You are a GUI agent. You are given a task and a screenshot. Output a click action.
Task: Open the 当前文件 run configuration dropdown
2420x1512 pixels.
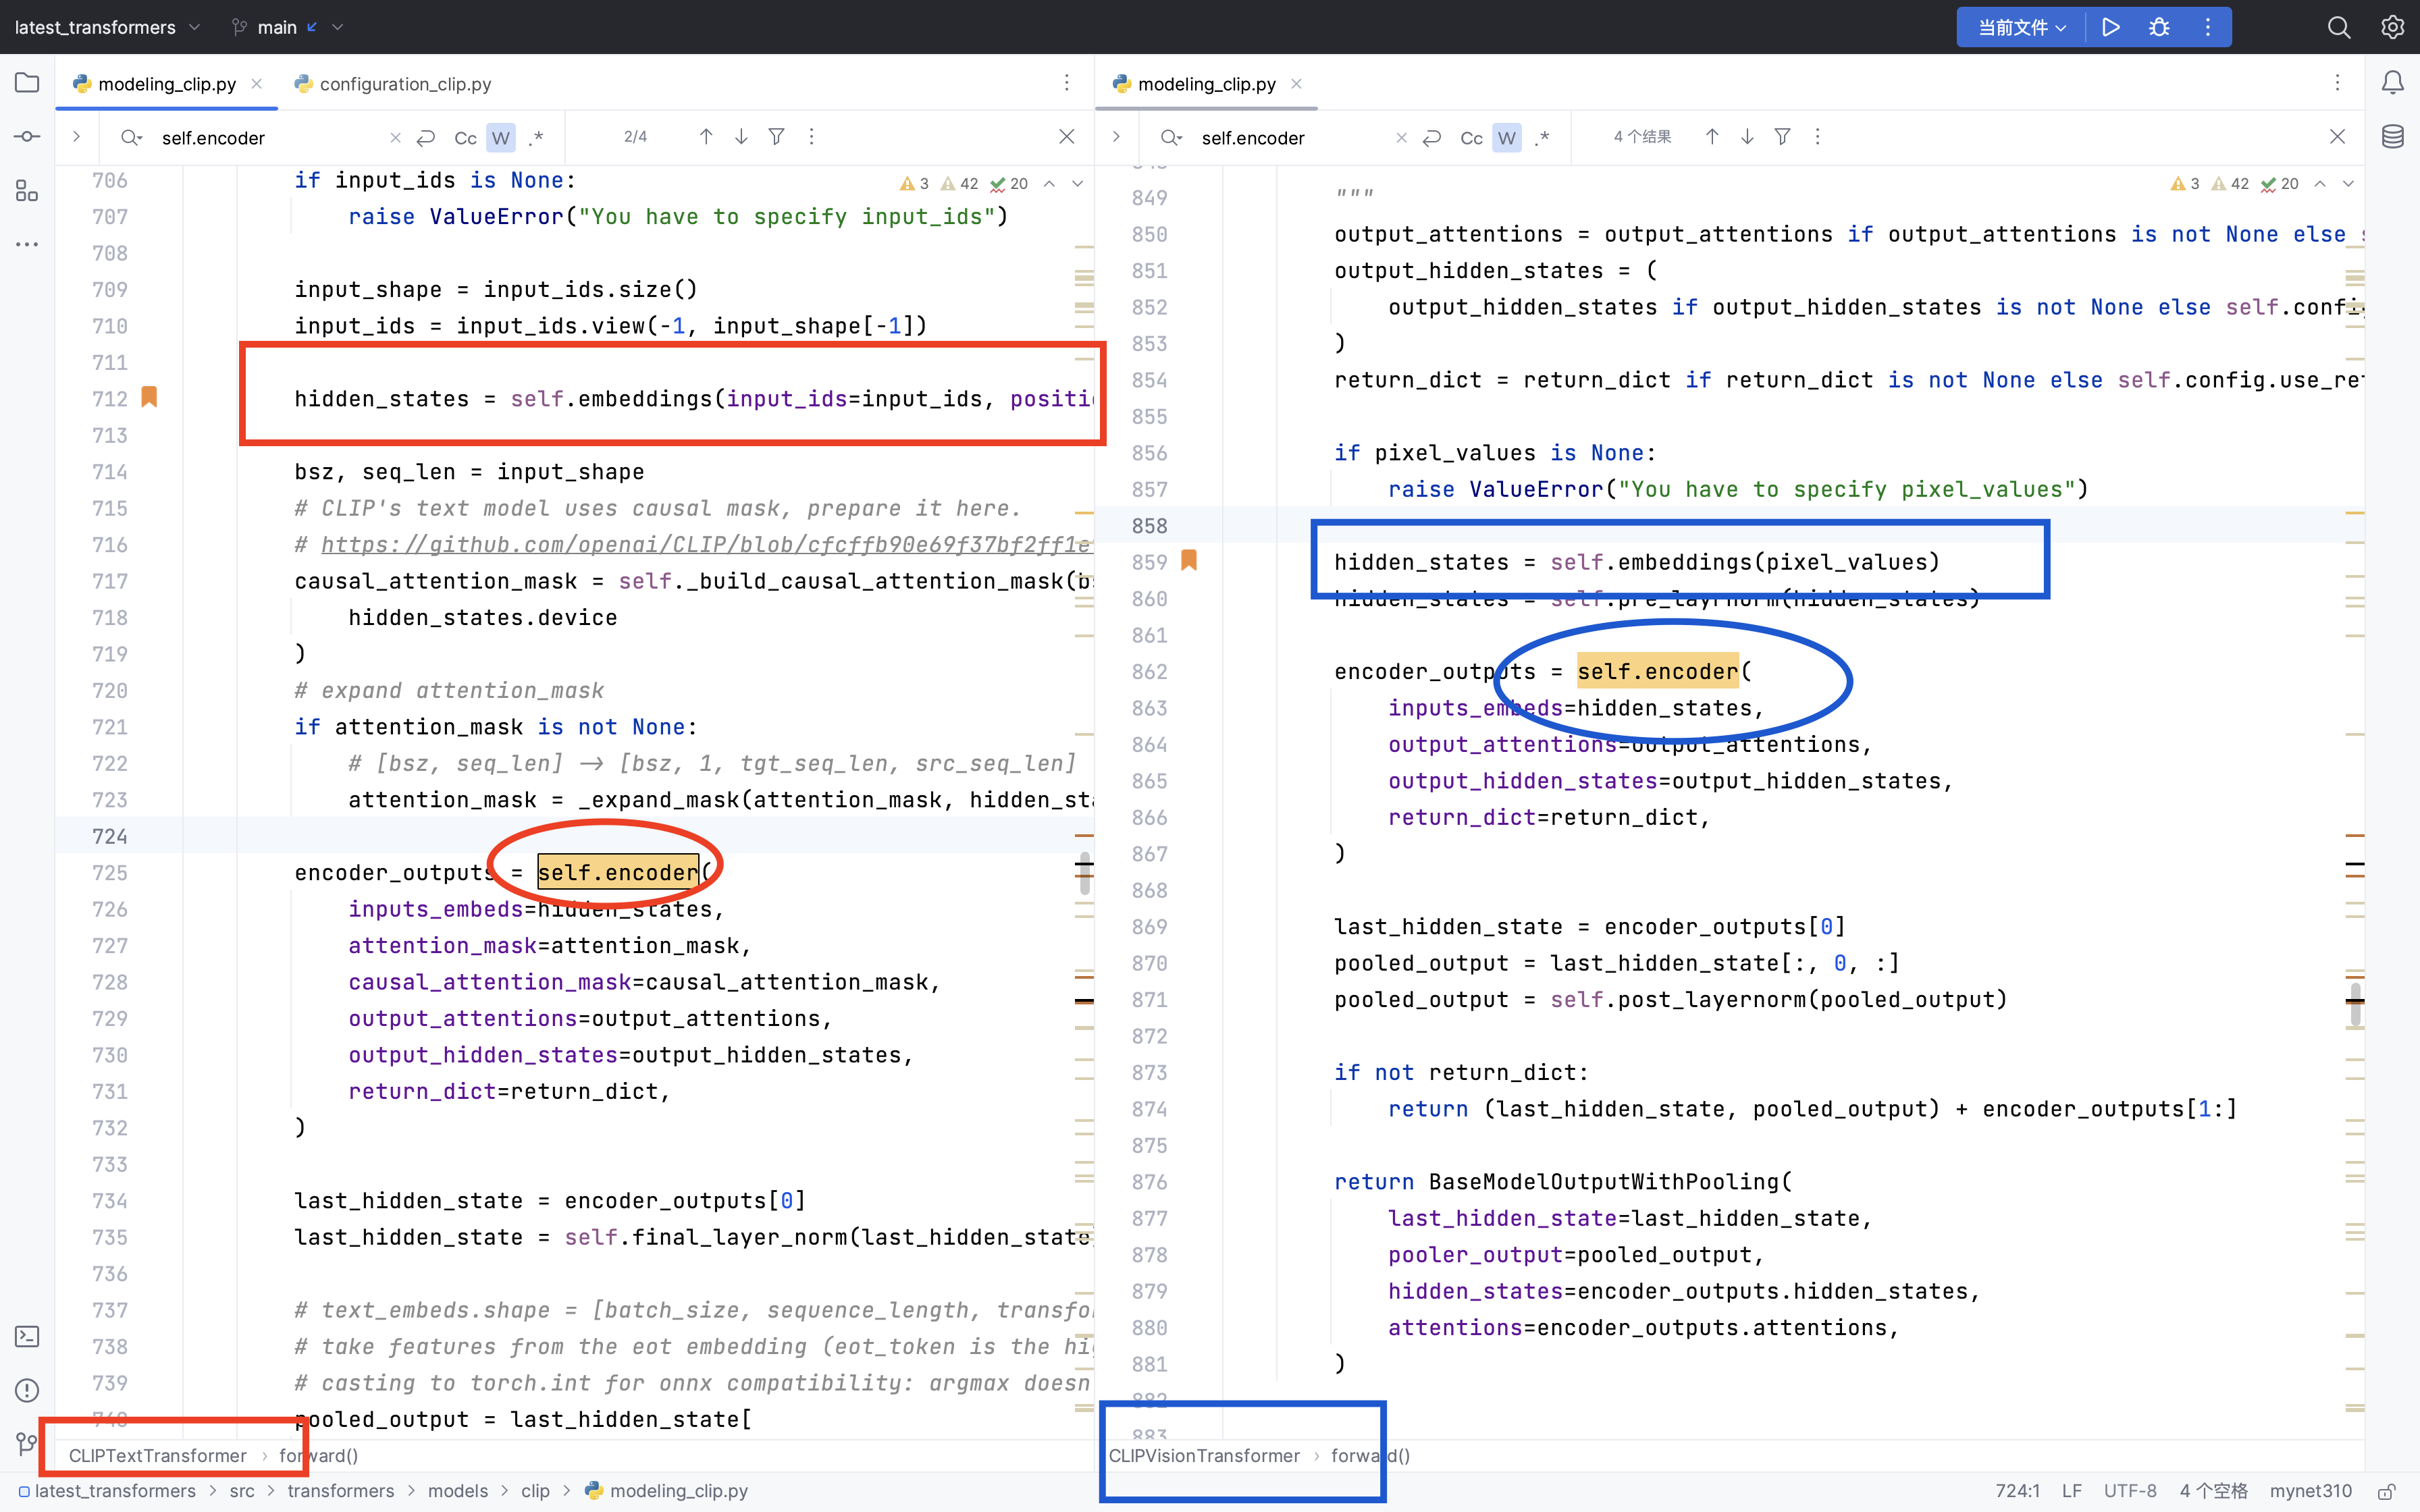2021,27
